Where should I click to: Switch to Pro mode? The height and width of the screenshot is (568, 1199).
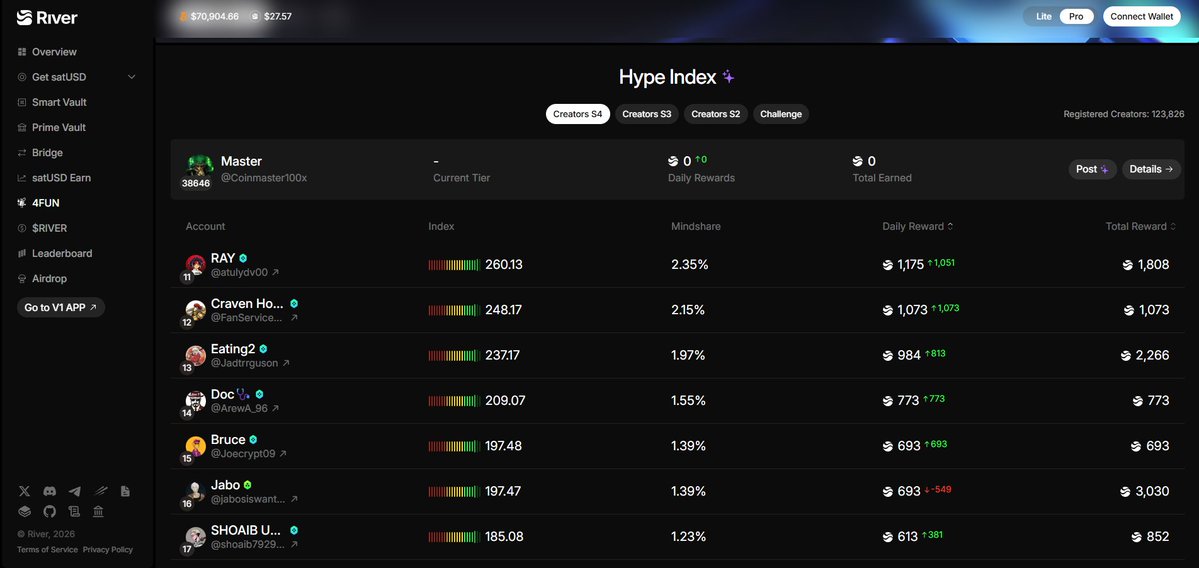coord(1076,16)
